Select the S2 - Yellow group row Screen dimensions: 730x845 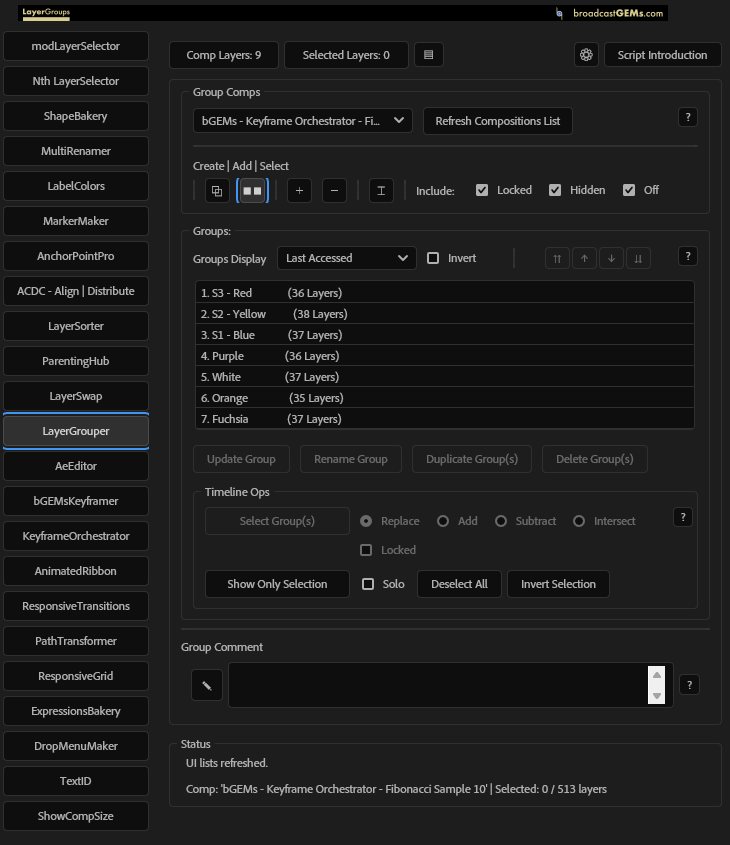(445, 314)
